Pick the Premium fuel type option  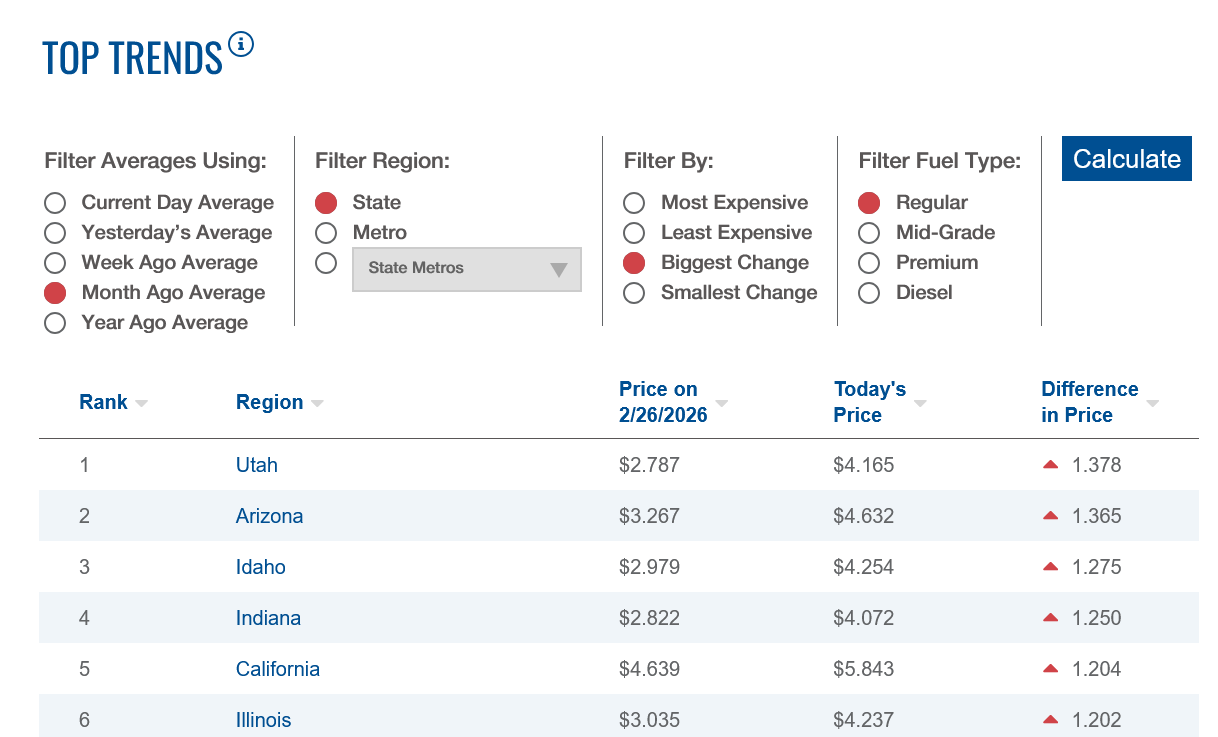click(x=869, y=263)
